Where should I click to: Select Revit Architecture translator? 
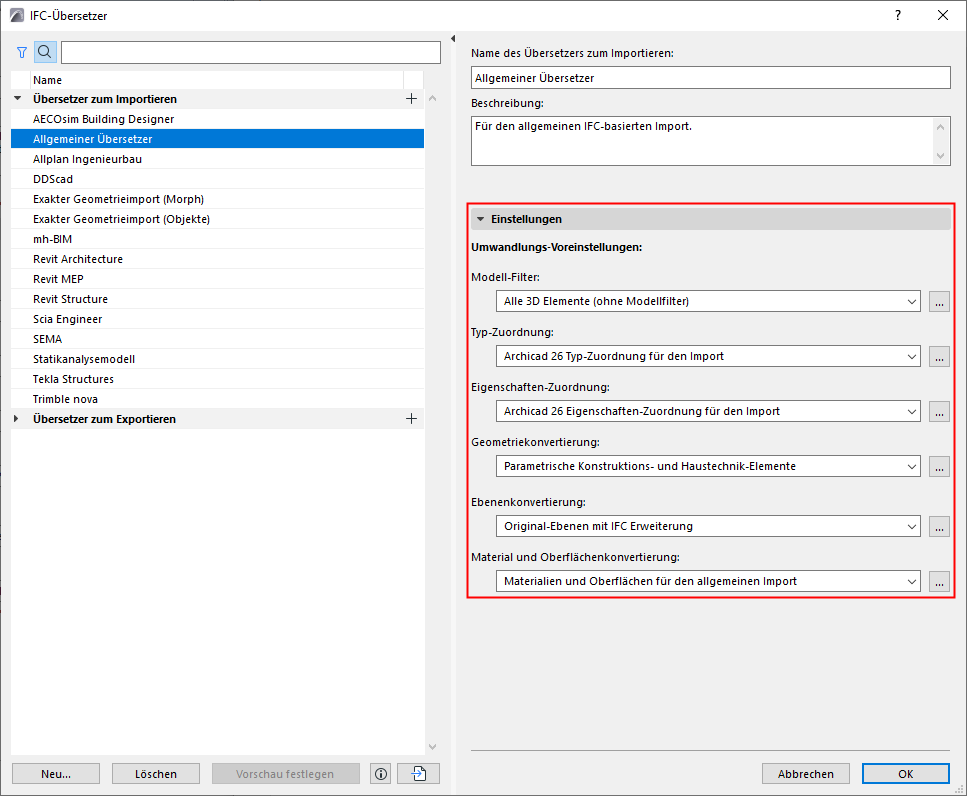[217, 259]
